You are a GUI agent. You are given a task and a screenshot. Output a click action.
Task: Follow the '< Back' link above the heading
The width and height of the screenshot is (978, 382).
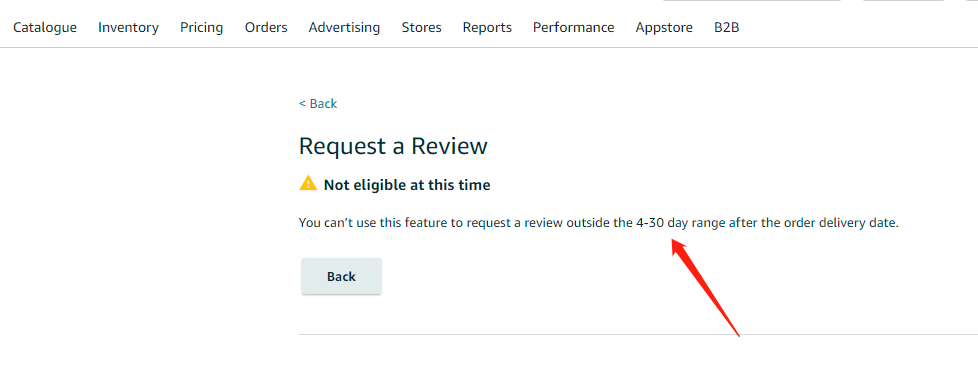click(318, 104)
